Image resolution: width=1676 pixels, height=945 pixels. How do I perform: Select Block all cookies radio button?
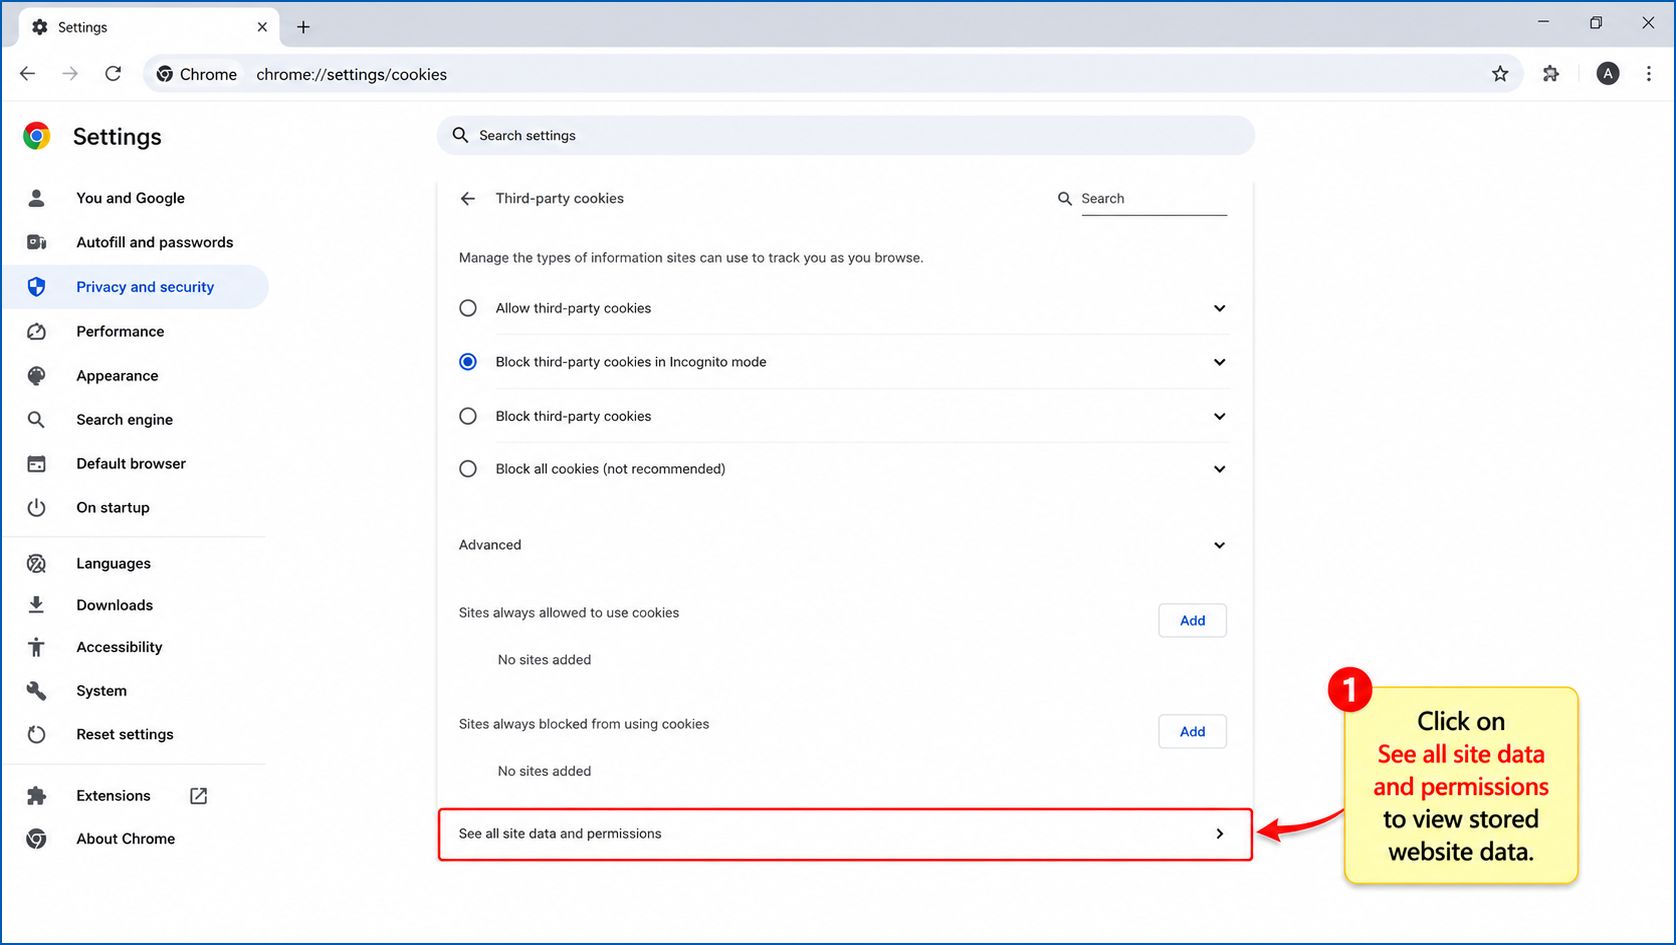tap(468, 469)
